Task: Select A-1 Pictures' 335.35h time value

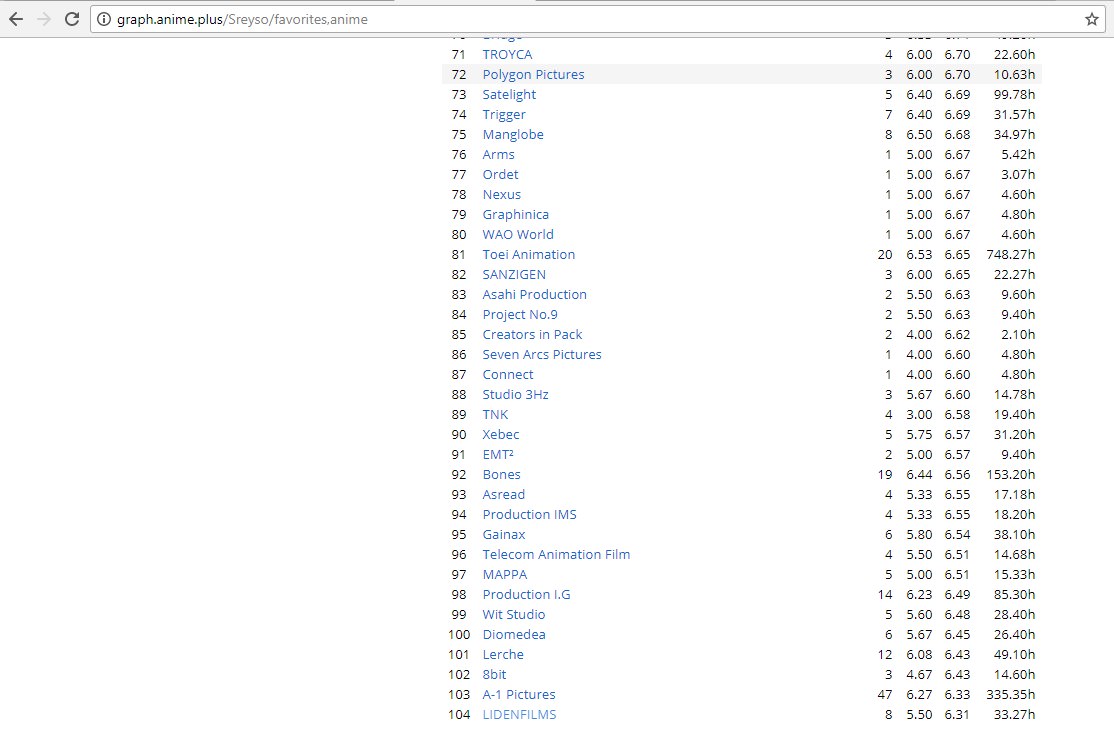Action: pyautogui.click(x=1010, y=694)
